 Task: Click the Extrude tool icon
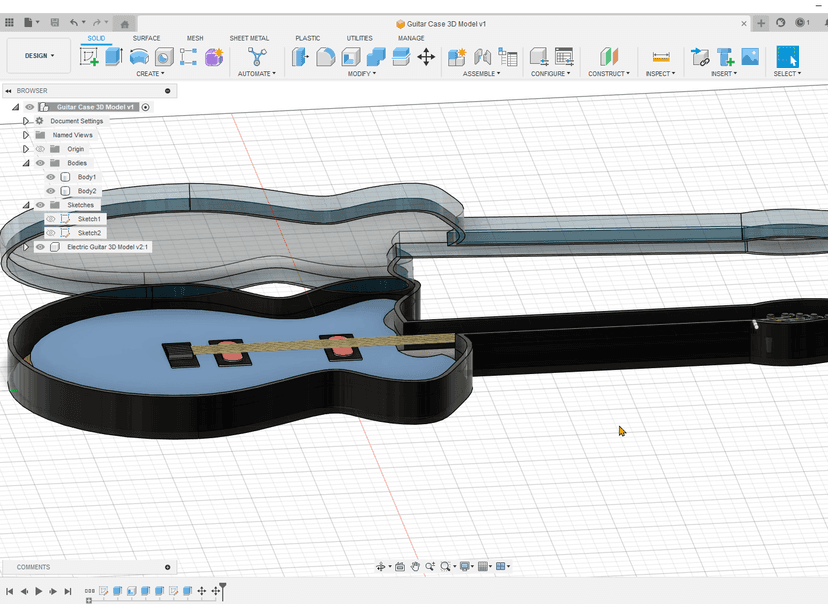click(x=113, y=57)
